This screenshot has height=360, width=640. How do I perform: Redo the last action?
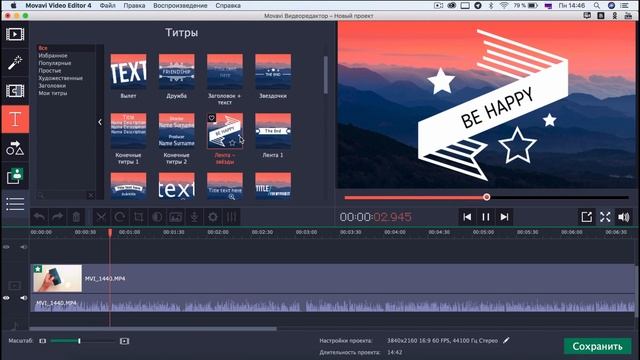(58, 217)
